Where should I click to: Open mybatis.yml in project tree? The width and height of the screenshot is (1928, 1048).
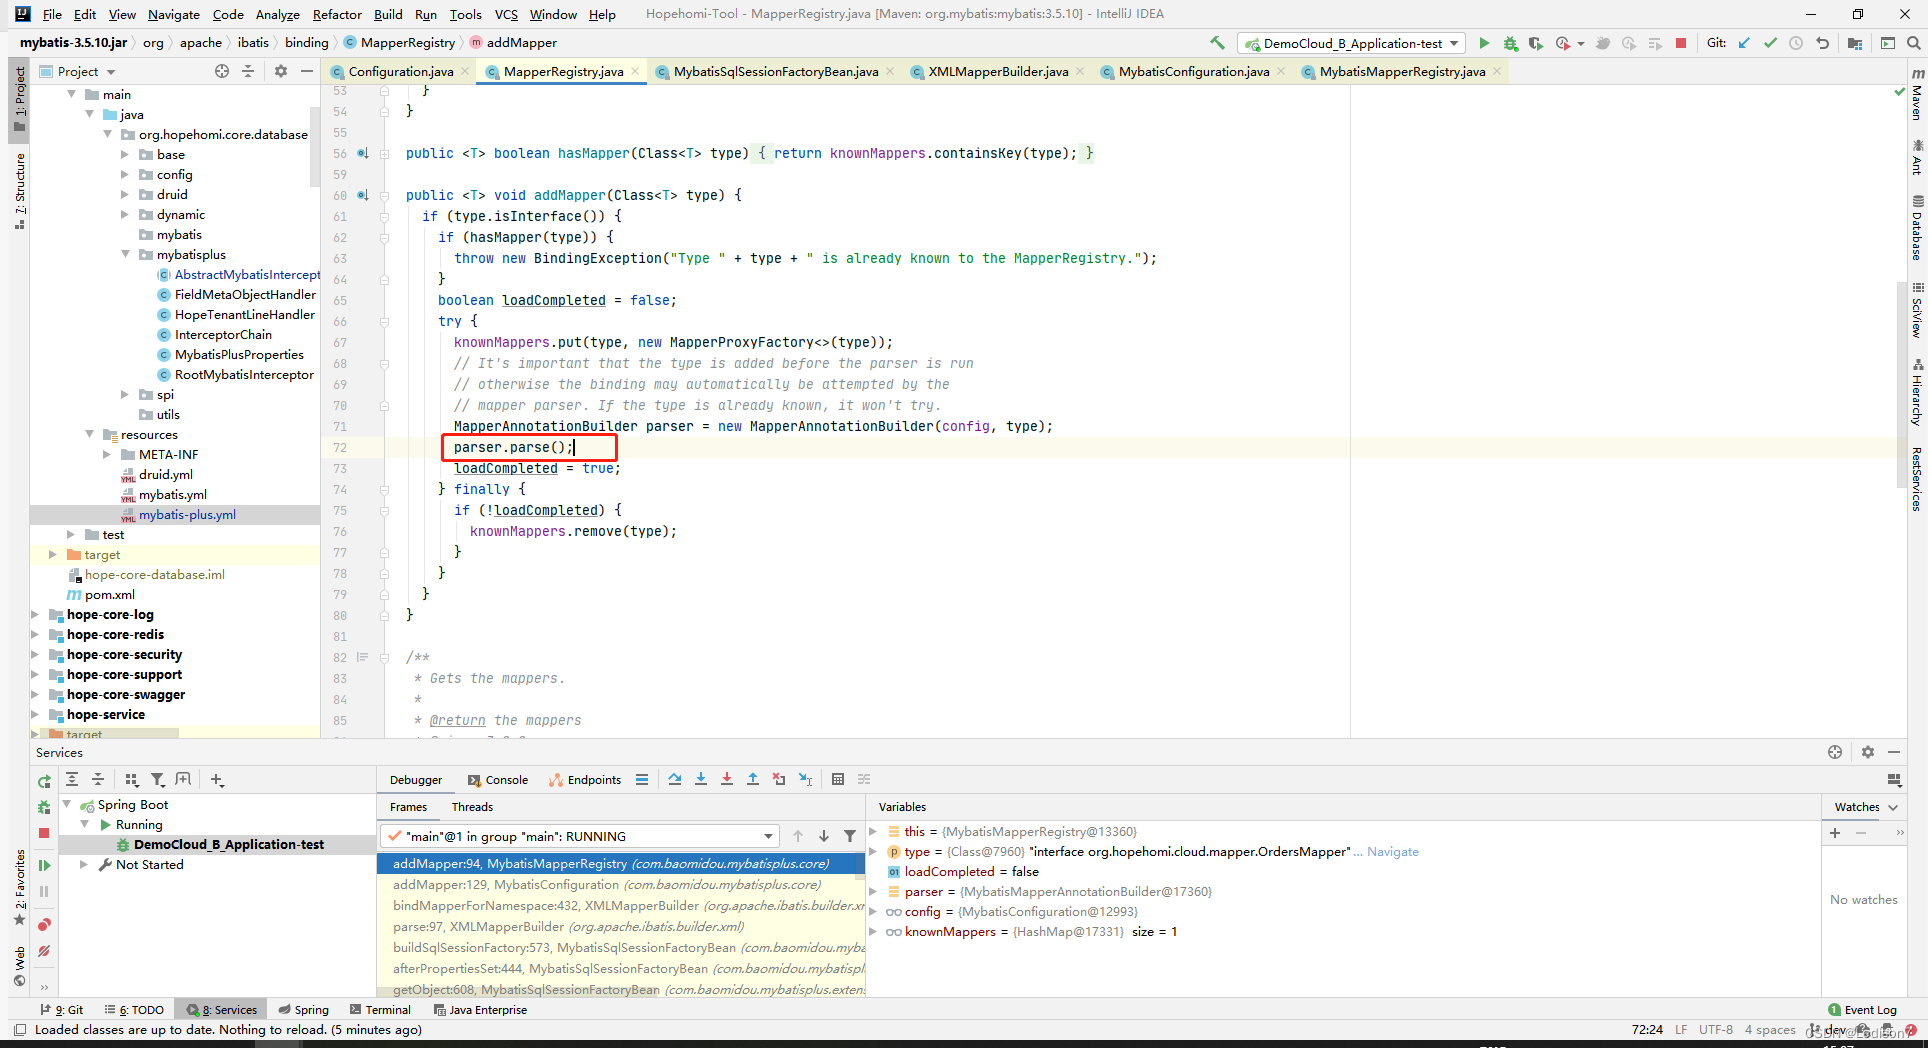172,495
